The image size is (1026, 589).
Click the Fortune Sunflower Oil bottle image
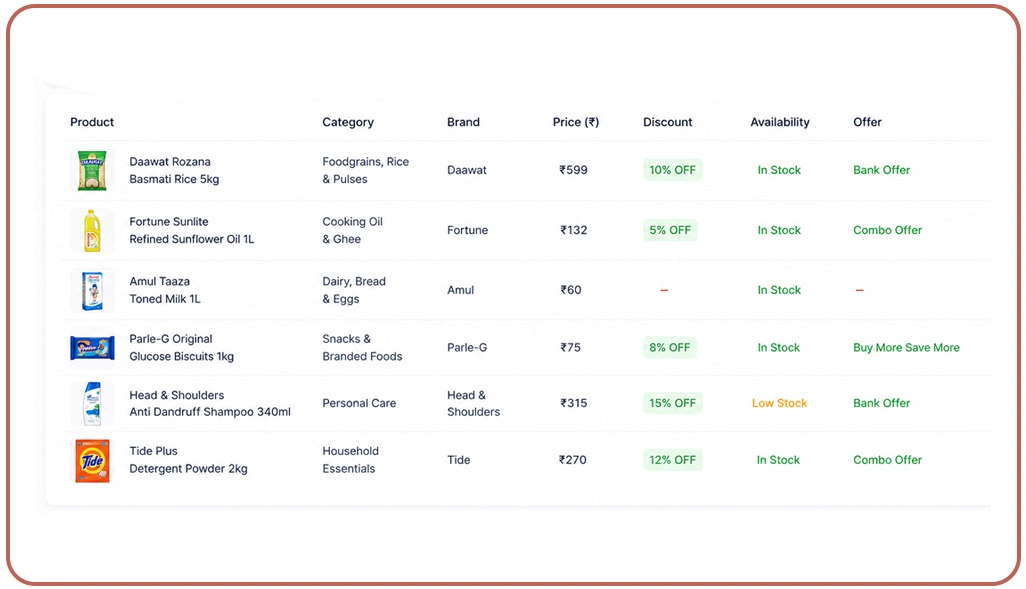tap(92, 230)
